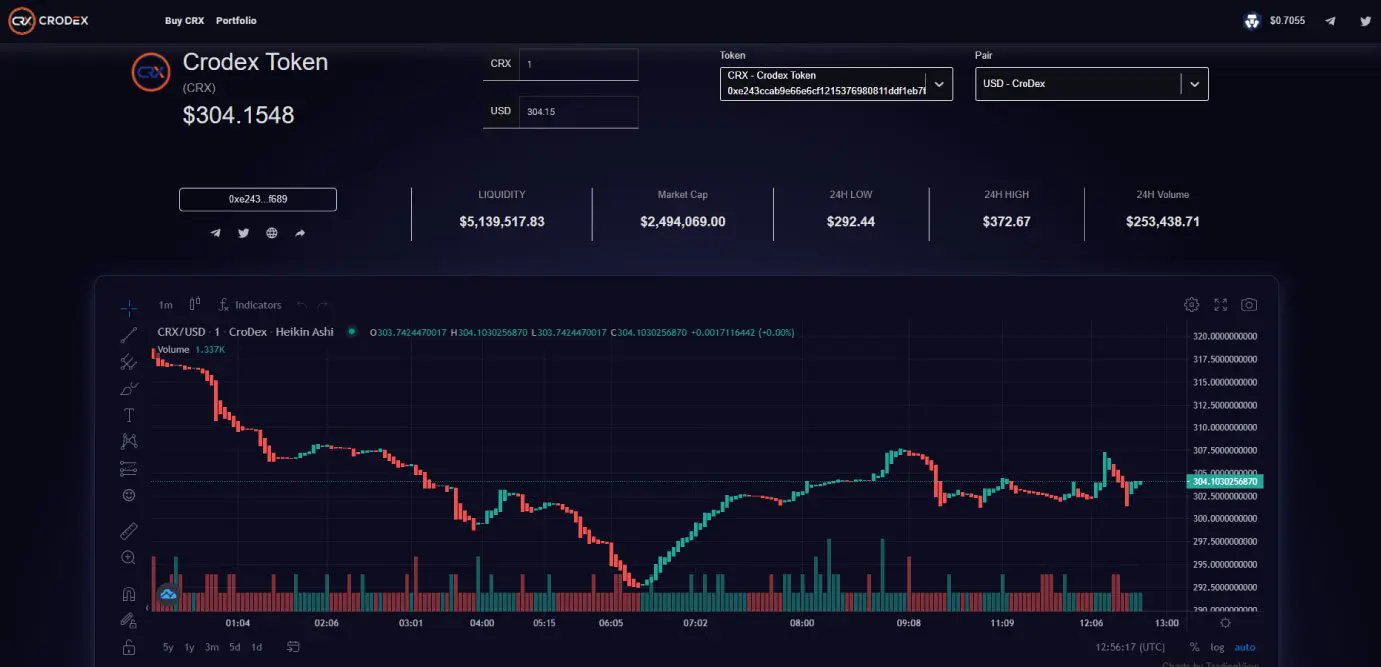This screenshot has width=1381, height=667.
Task: Click the $372.67 24H high value
Action: 1006,222
